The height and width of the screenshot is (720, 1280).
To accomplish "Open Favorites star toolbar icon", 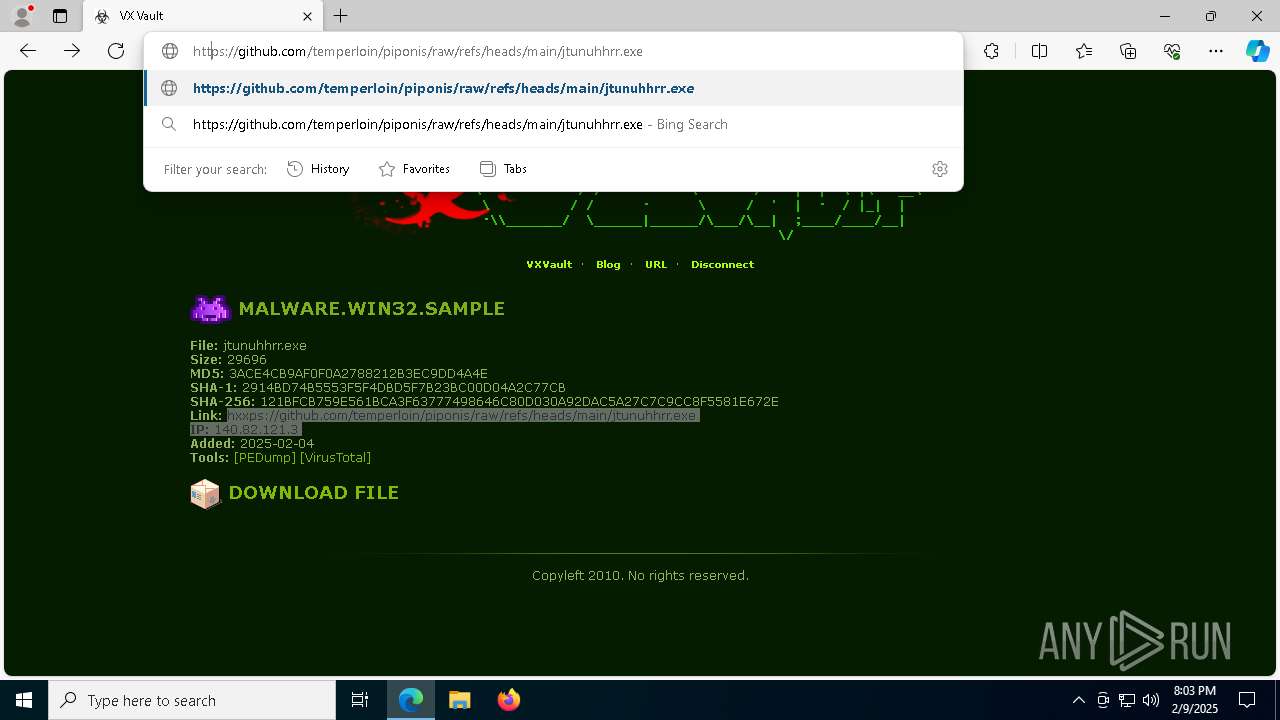I will (1084, 51).
